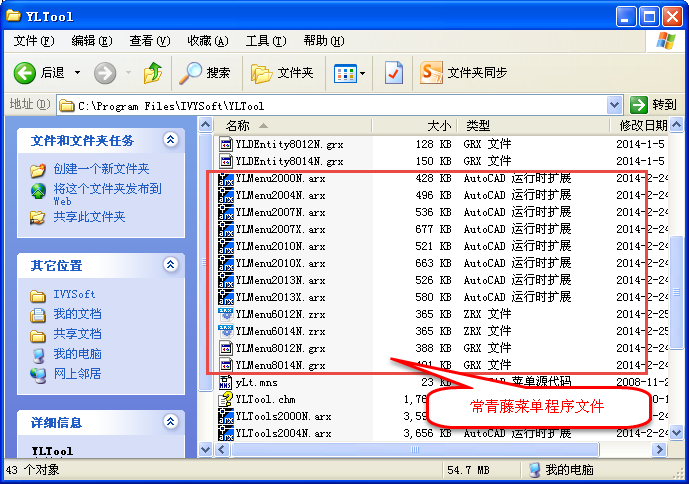Image resolution: width=689 pixels, height=484 pixels.
Task: Collapse the 文件和文件夹任务 panel
Action: (170, 140)
